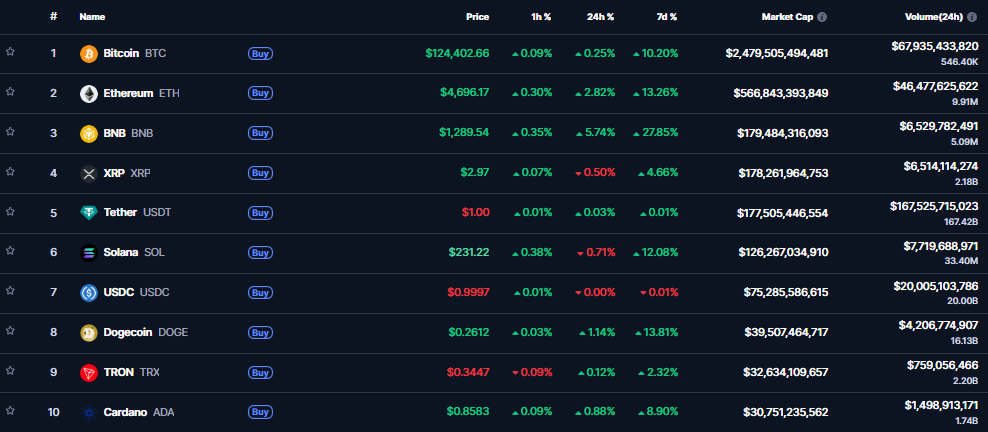
Task: Star Bitcoin to add to watchlist
Action: click(10, 51)
